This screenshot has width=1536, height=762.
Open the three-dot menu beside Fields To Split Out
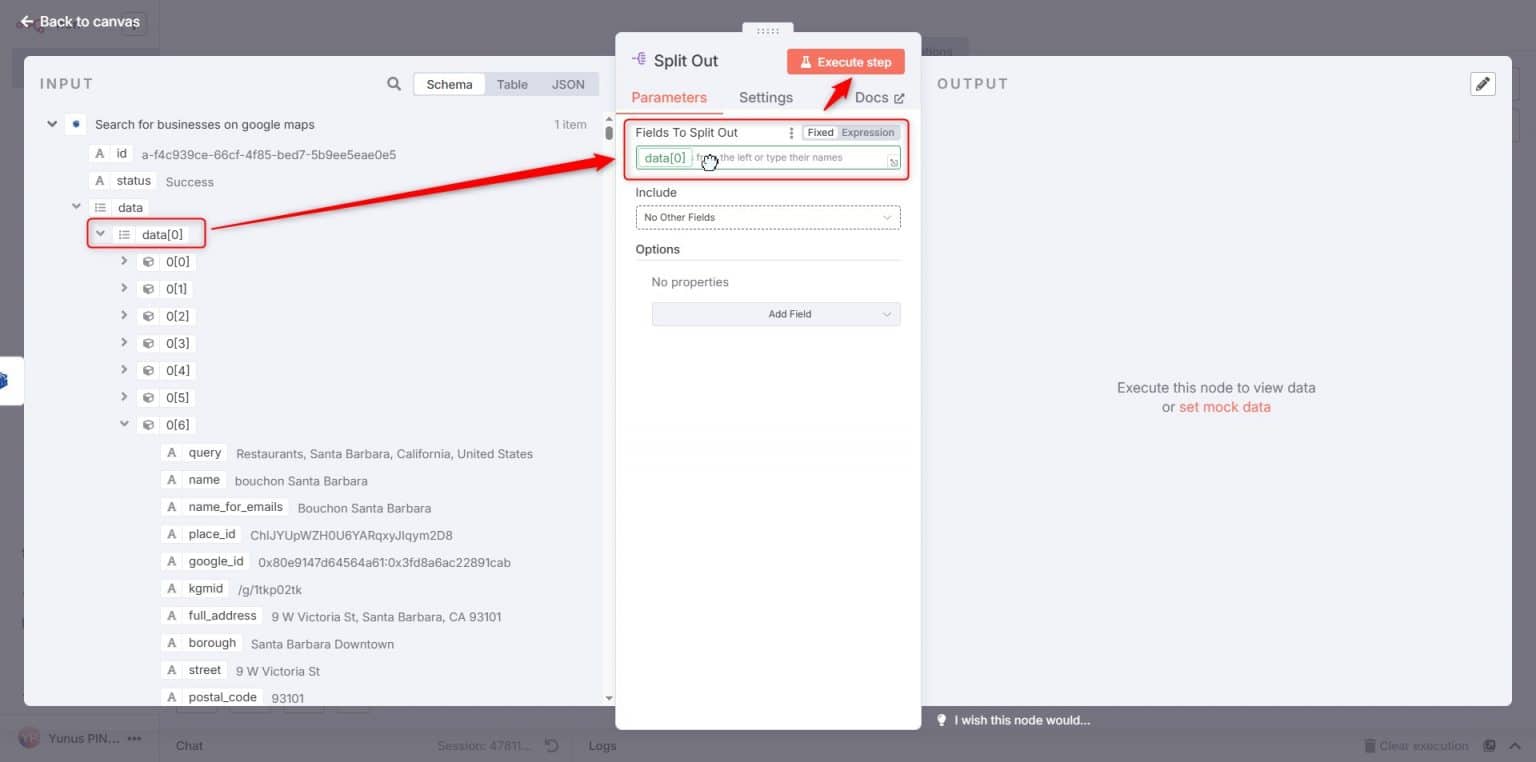(791, 132)
